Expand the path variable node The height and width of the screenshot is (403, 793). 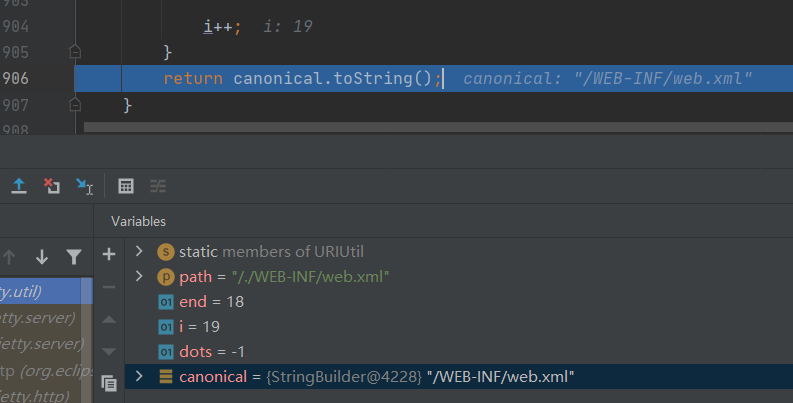(139, 276)
